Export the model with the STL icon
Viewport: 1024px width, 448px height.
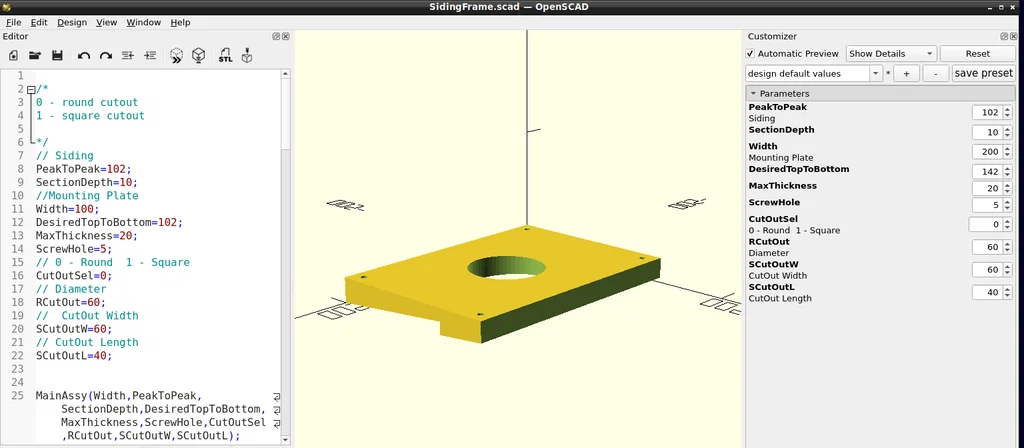coord(225,56)
